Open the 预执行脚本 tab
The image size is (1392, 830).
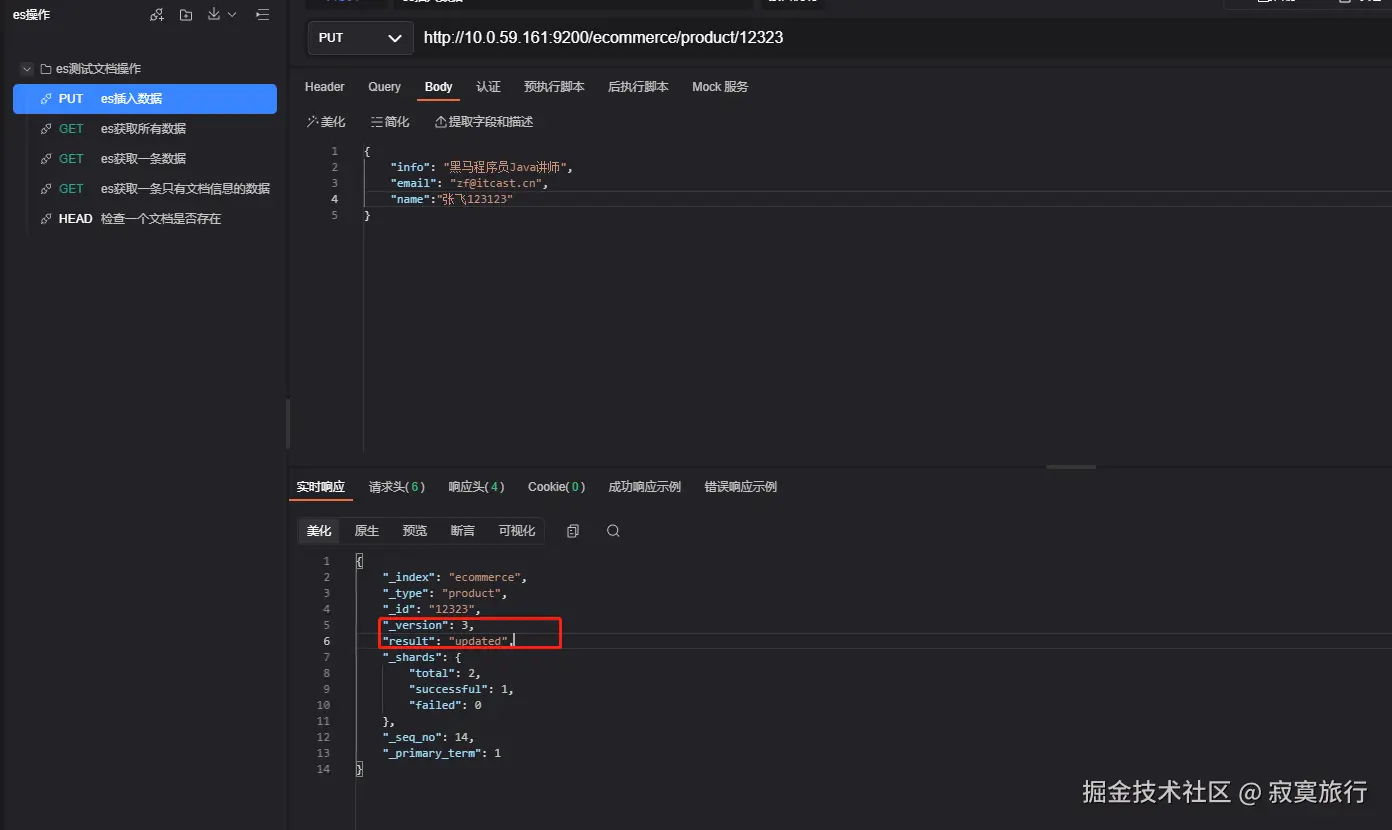click(554, 87)
